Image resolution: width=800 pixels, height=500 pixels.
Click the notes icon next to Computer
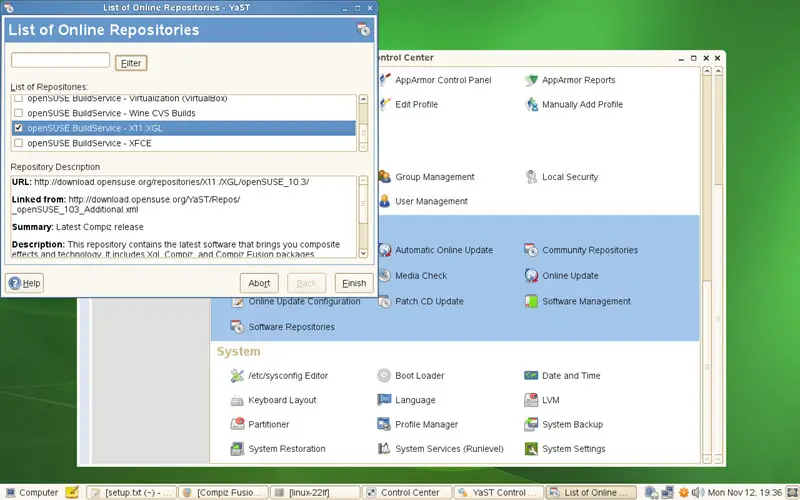(x=72, y=492)
